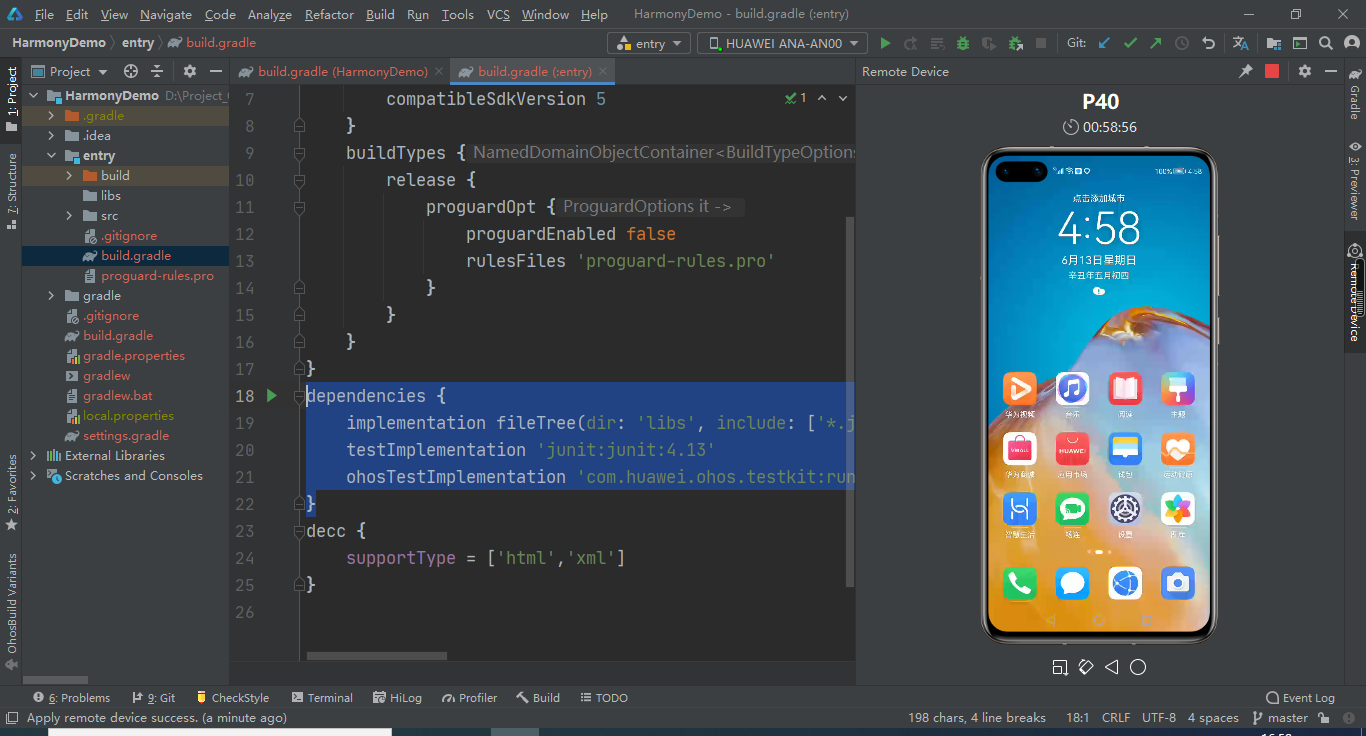This screenshot has width=1366, height=736.
Task: Click the Rollback undo arrow in the toolbar
Action: pyautogui.click(x=1208, y=43)
